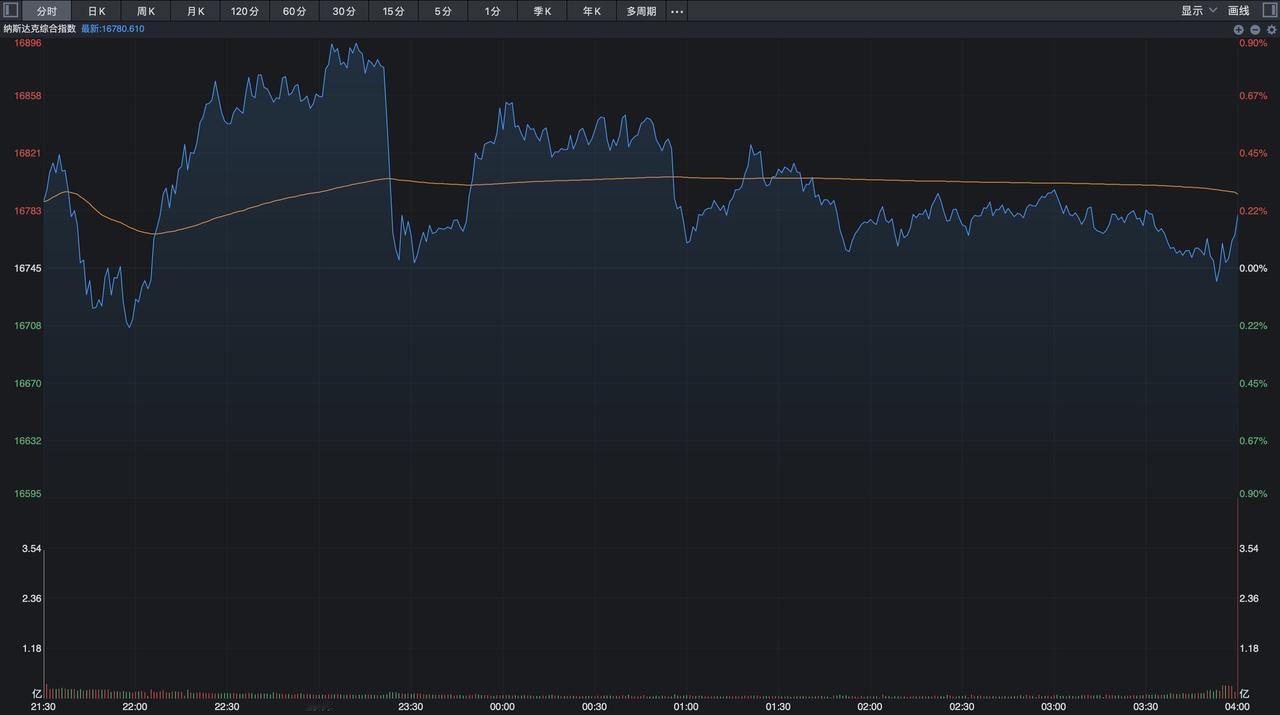Click the 16783 price axis label
This screenshot has height=715, width=1280.
(x=27, y=211)
